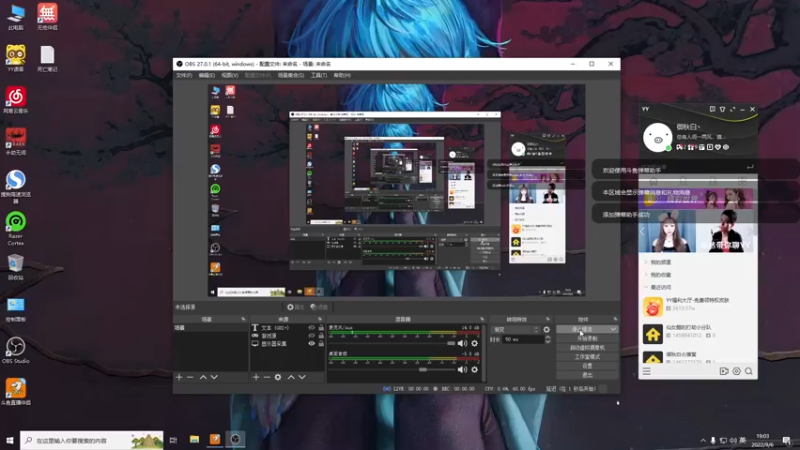This screenshot has height=450, width=800.
Task: Mute the microphone audio channel
Action: [462, 343]
